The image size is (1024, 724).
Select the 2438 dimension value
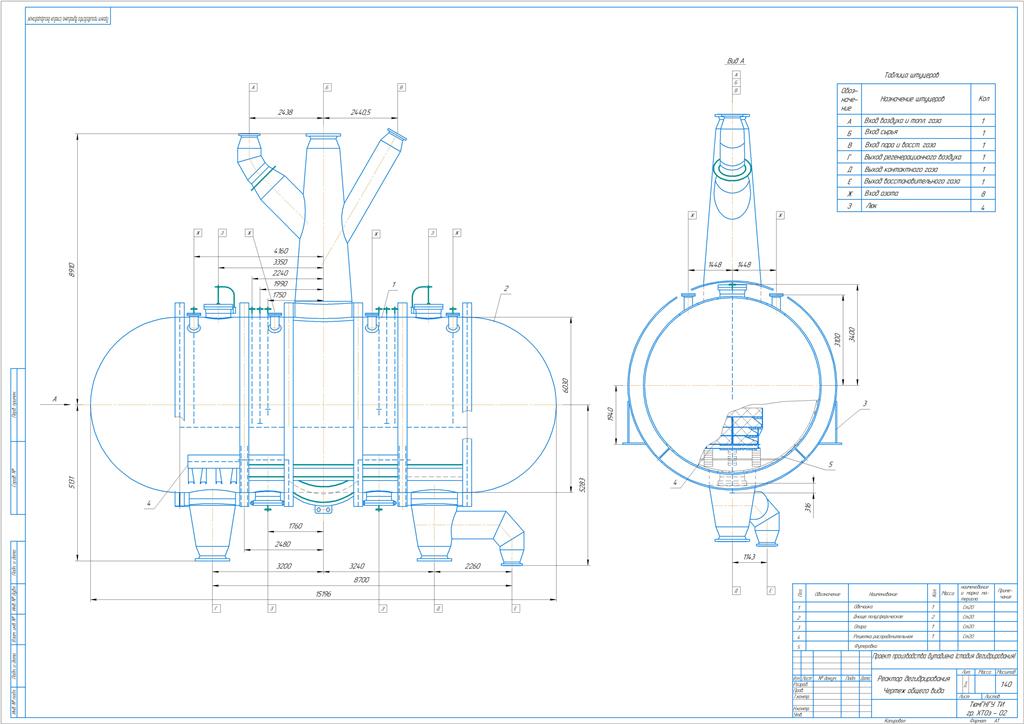(x=285, y=112)
